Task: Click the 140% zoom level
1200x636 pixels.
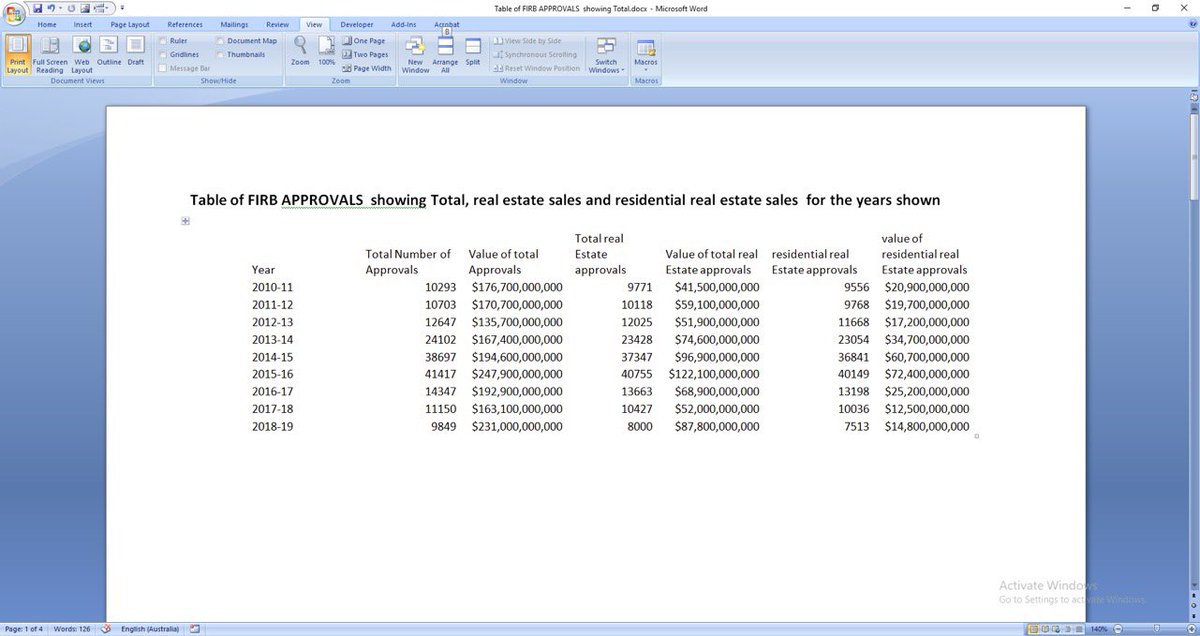Action: 1100,629
